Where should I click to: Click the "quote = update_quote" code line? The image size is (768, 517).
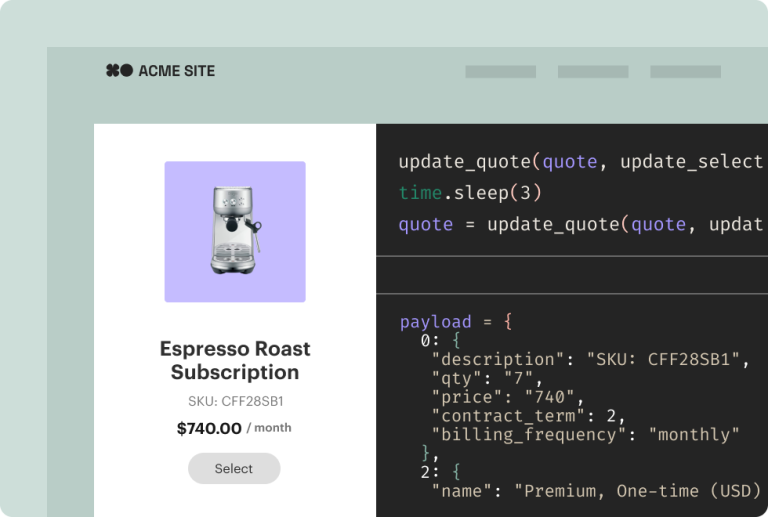coord(580,224)
